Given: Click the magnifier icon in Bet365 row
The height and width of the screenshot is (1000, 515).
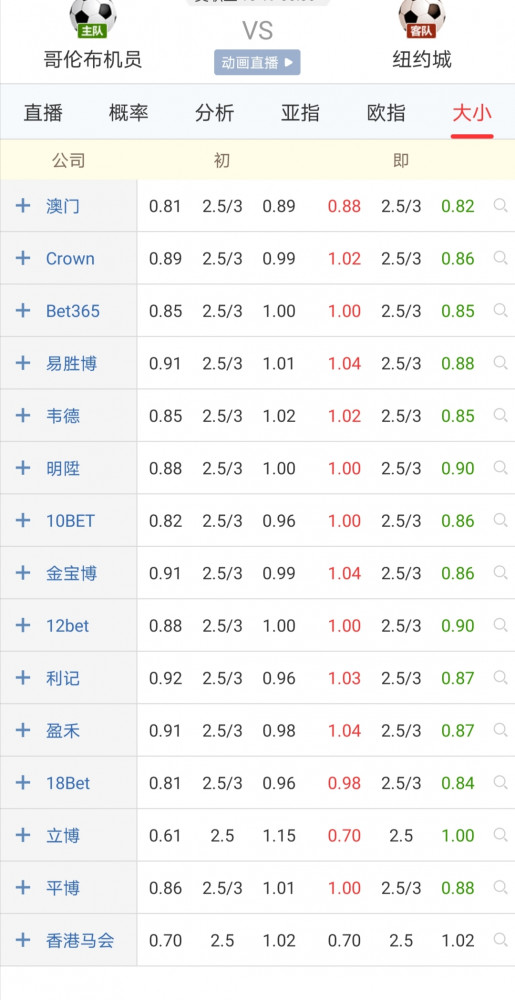Looking at the screenshot, I should [500, 311].
